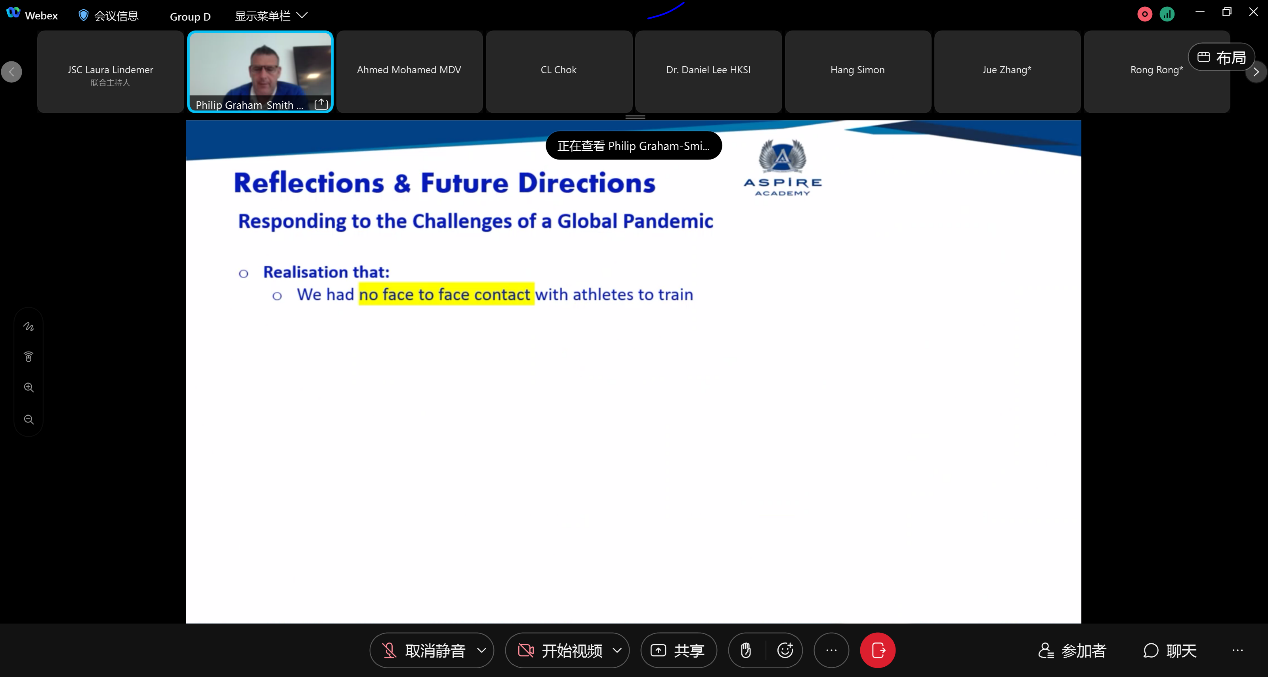1268x677 pixels.
Task: Click the remote control mouse icon
Action: tap(29, 357)
